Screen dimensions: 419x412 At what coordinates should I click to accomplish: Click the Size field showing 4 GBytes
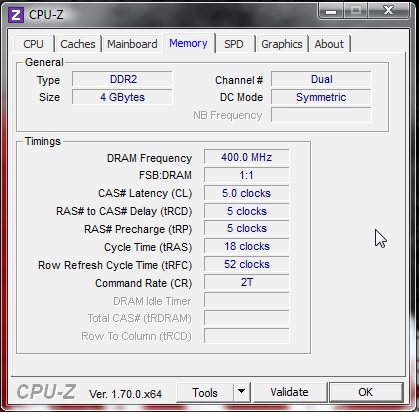pyautogui.click(x=123, y=97)
